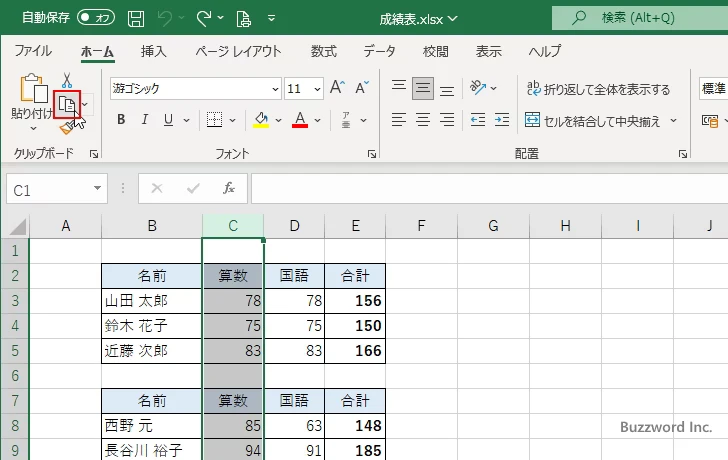Click the Save floppy disk icon
Screen dimensions: 728x460
tap(136, 18)
